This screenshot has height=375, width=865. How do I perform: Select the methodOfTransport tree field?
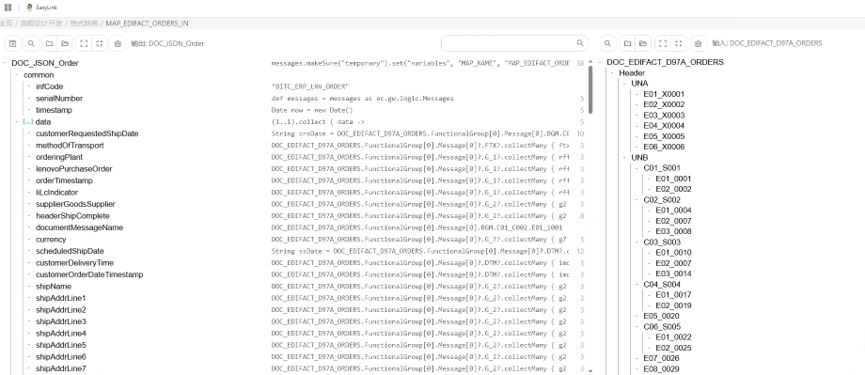coord(70,146)
